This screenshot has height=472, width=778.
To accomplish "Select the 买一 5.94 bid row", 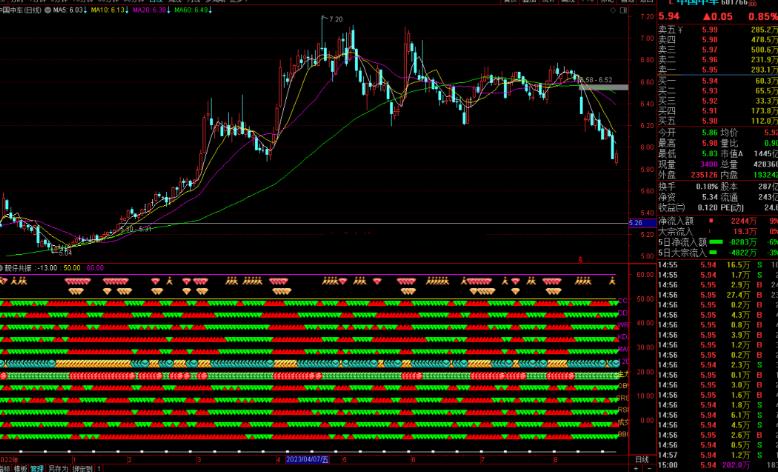I will pos(718,81).
